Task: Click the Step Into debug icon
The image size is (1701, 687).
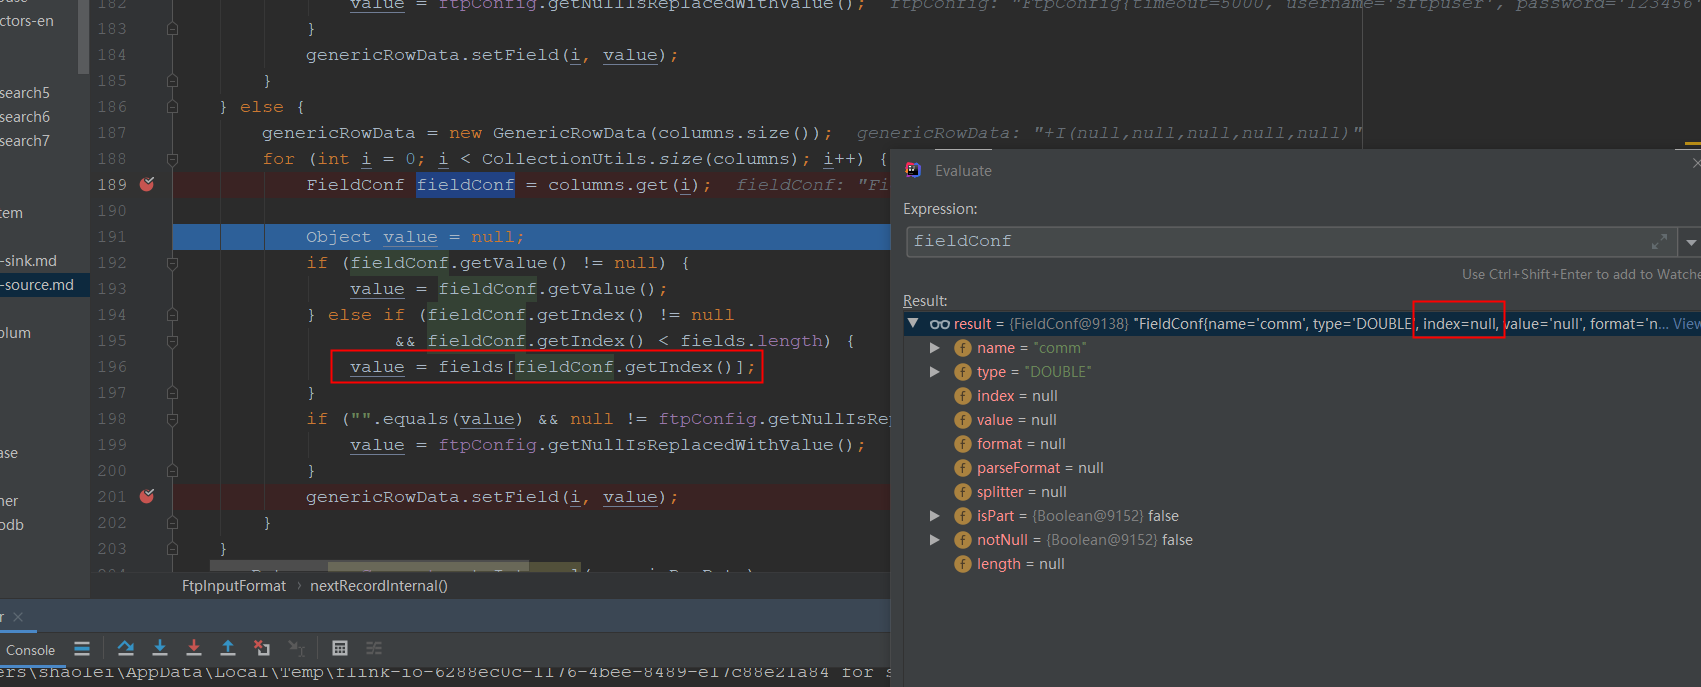Action: tap(160, 648)
